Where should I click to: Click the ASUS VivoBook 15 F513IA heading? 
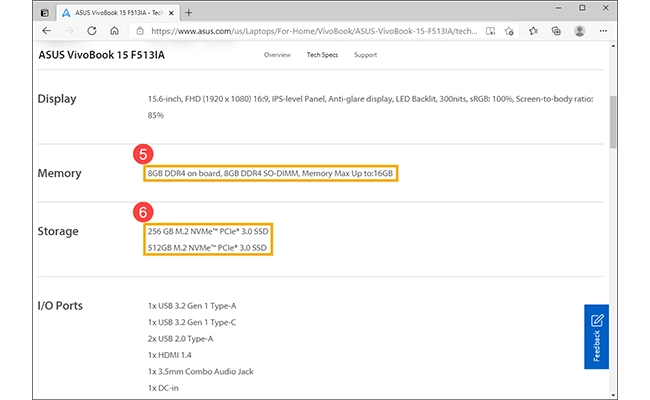tap(102, 55)
